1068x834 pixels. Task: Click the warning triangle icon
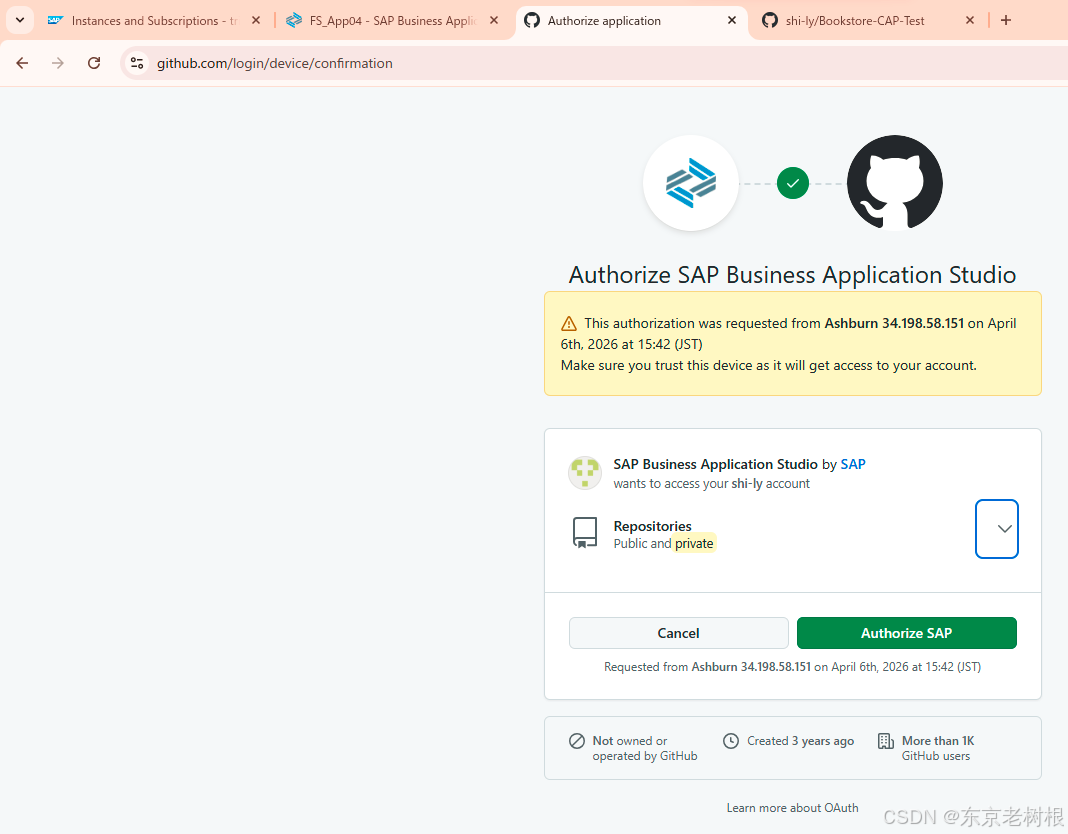tap(569, 324)
